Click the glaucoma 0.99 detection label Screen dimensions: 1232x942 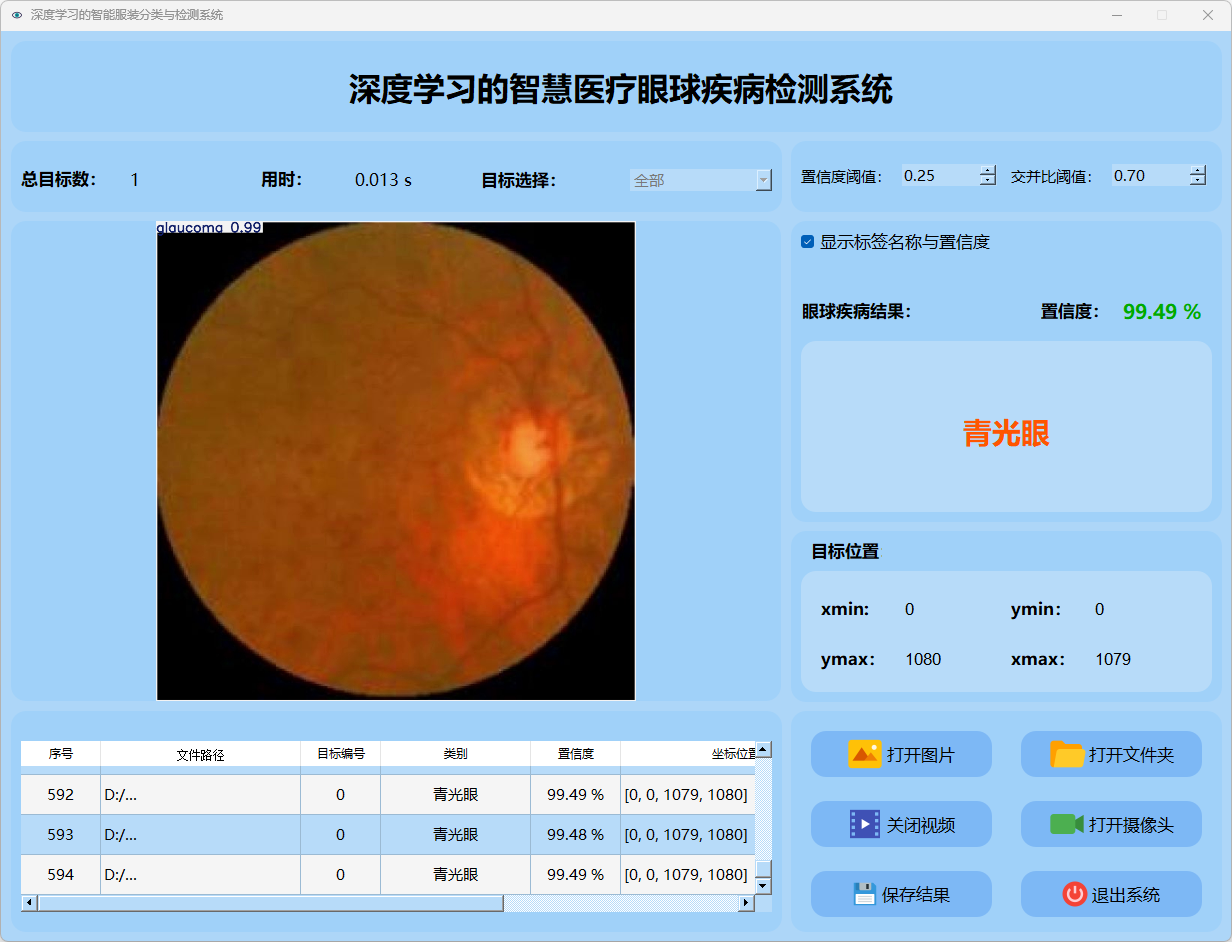point(210,228)
